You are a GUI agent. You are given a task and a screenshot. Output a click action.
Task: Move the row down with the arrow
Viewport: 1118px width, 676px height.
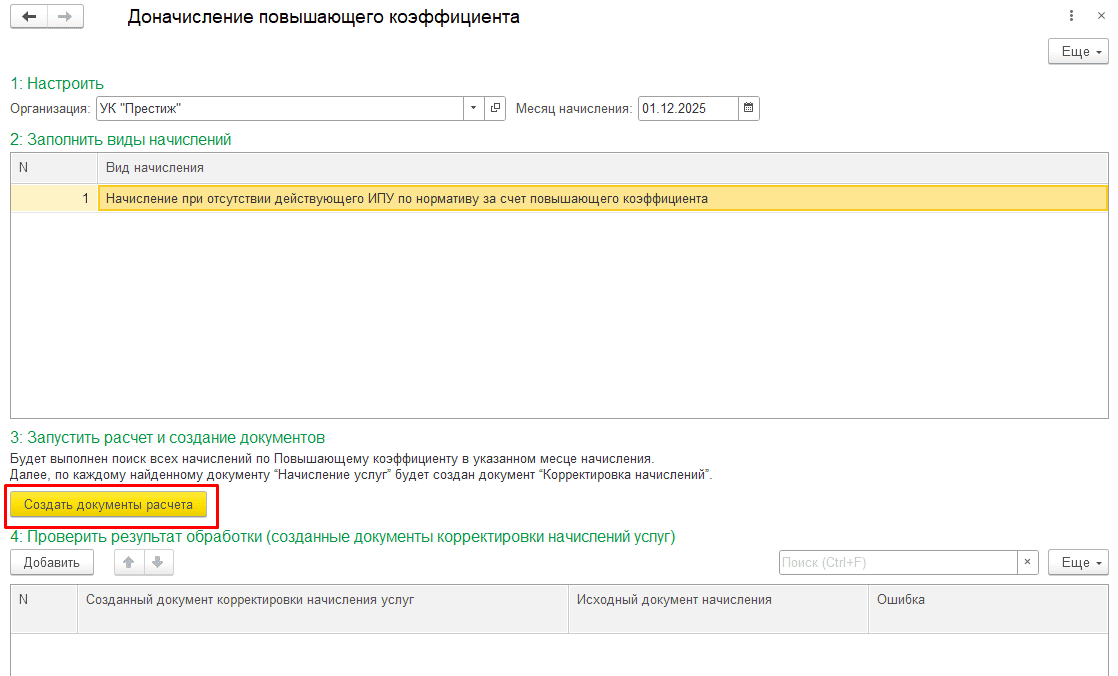click(158, 562)
